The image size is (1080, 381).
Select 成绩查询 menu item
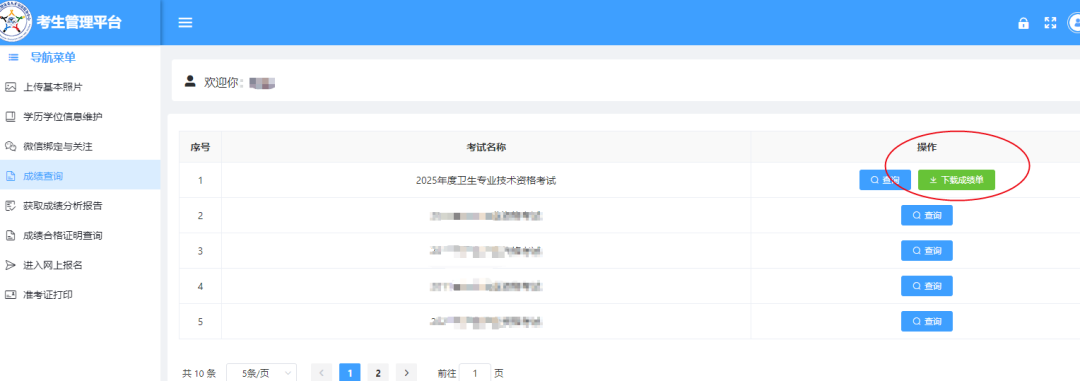pos(80,176)
